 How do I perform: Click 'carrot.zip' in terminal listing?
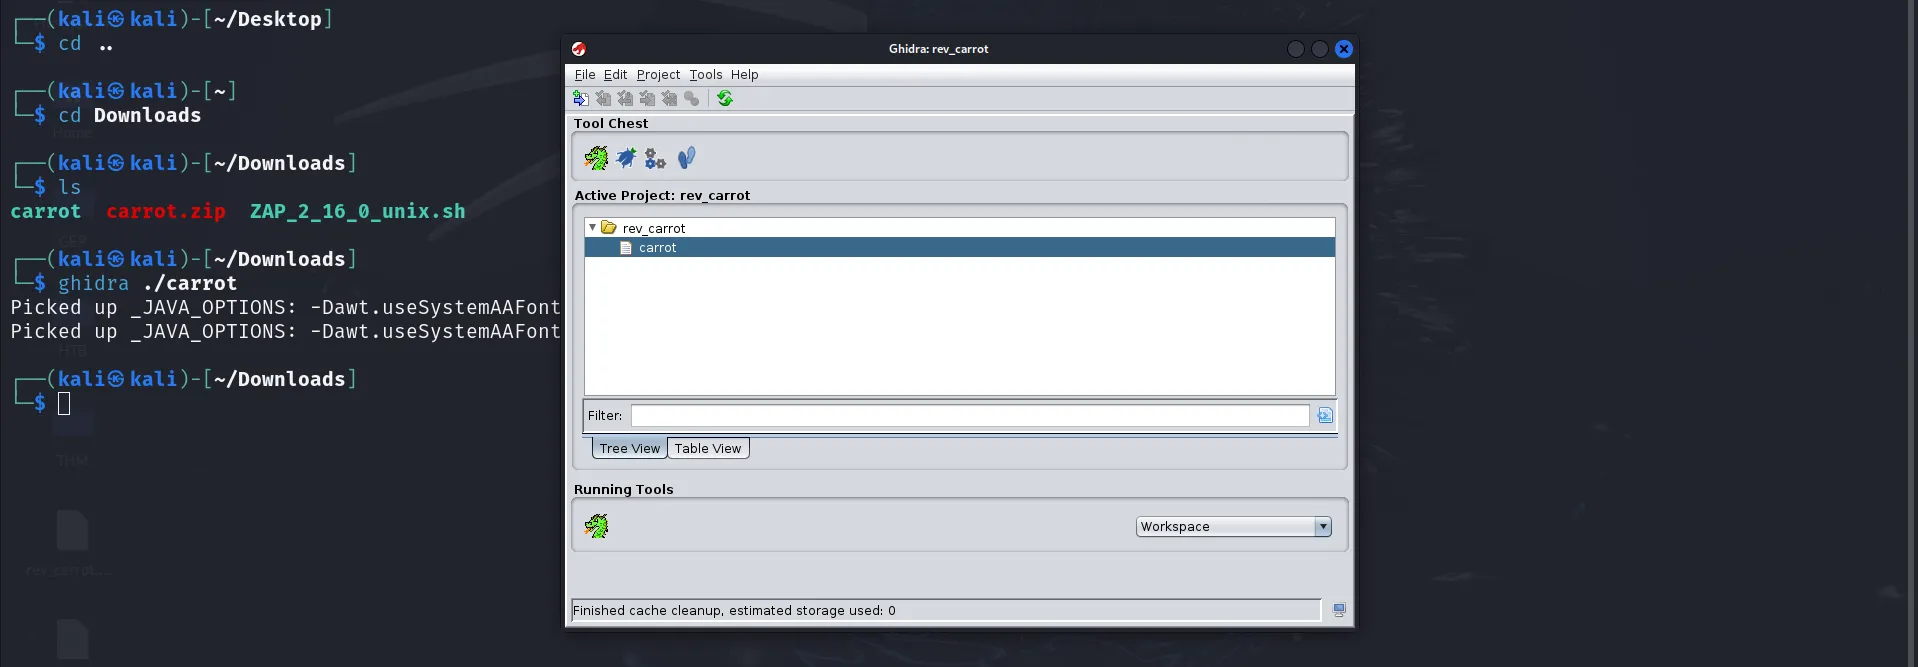pos(166,211)
